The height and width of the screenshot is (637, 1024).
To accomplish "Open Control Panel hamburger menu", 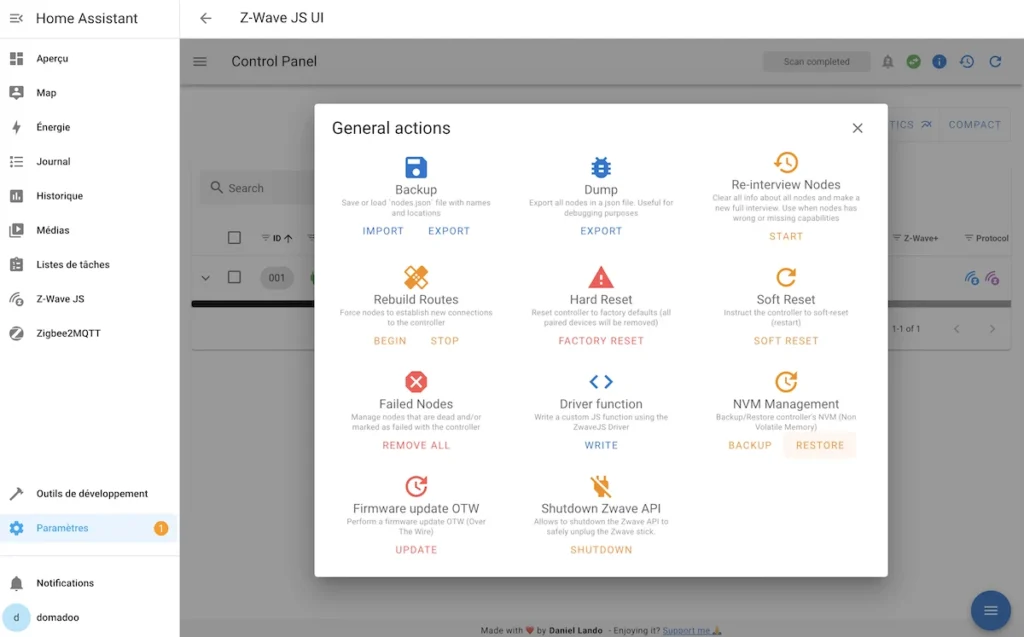I will tap(200, 61).
